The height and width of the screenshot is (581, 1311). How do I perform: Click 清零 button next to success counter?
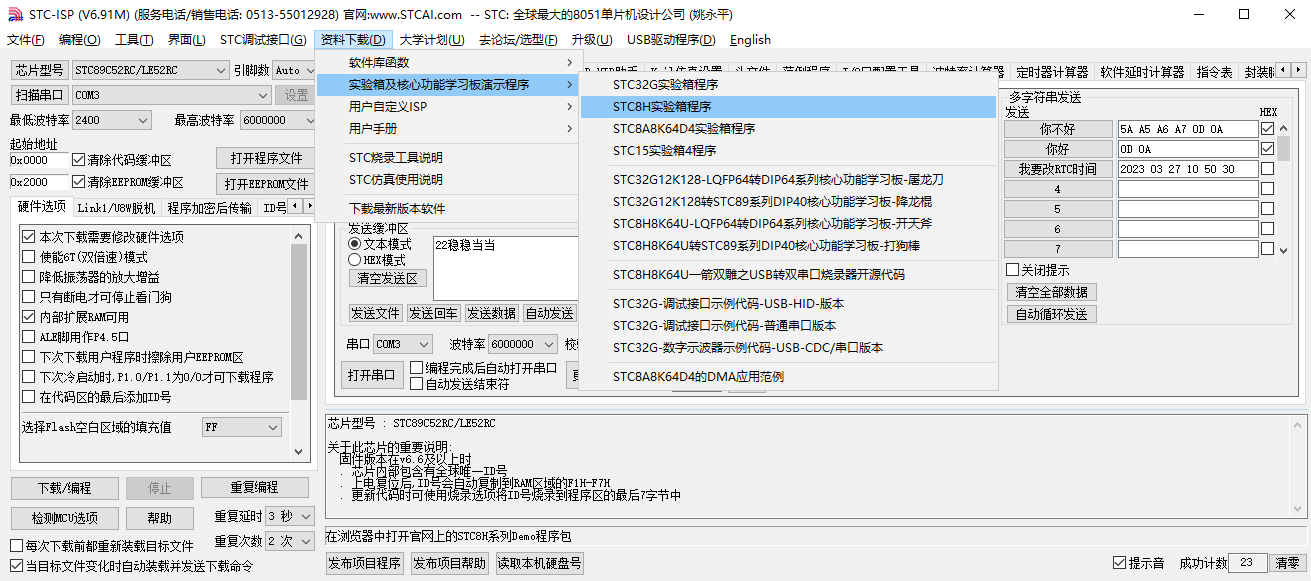[1287, 563]
